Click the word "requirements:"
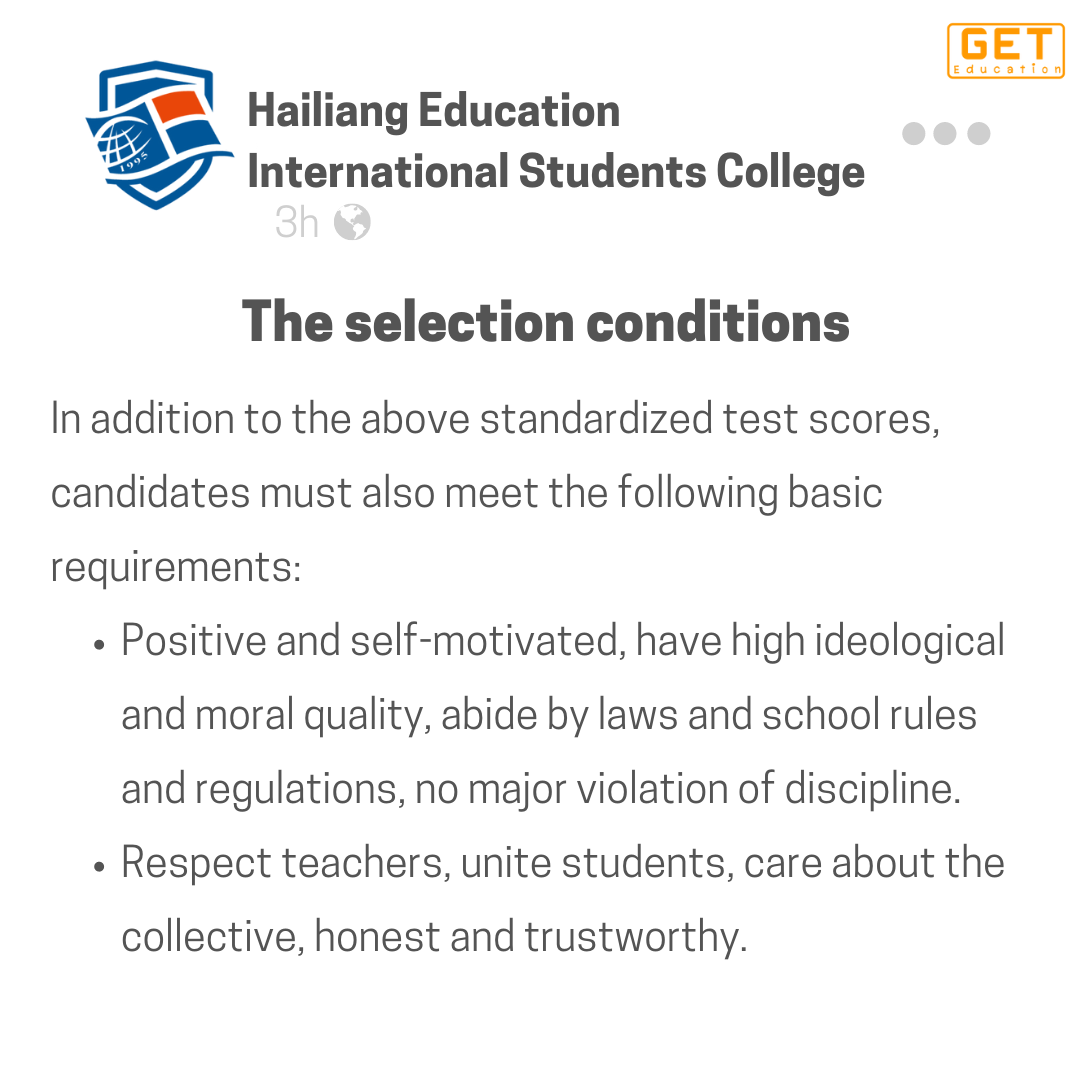This screenshot has height=1080, width=1080. pos(175,567)
